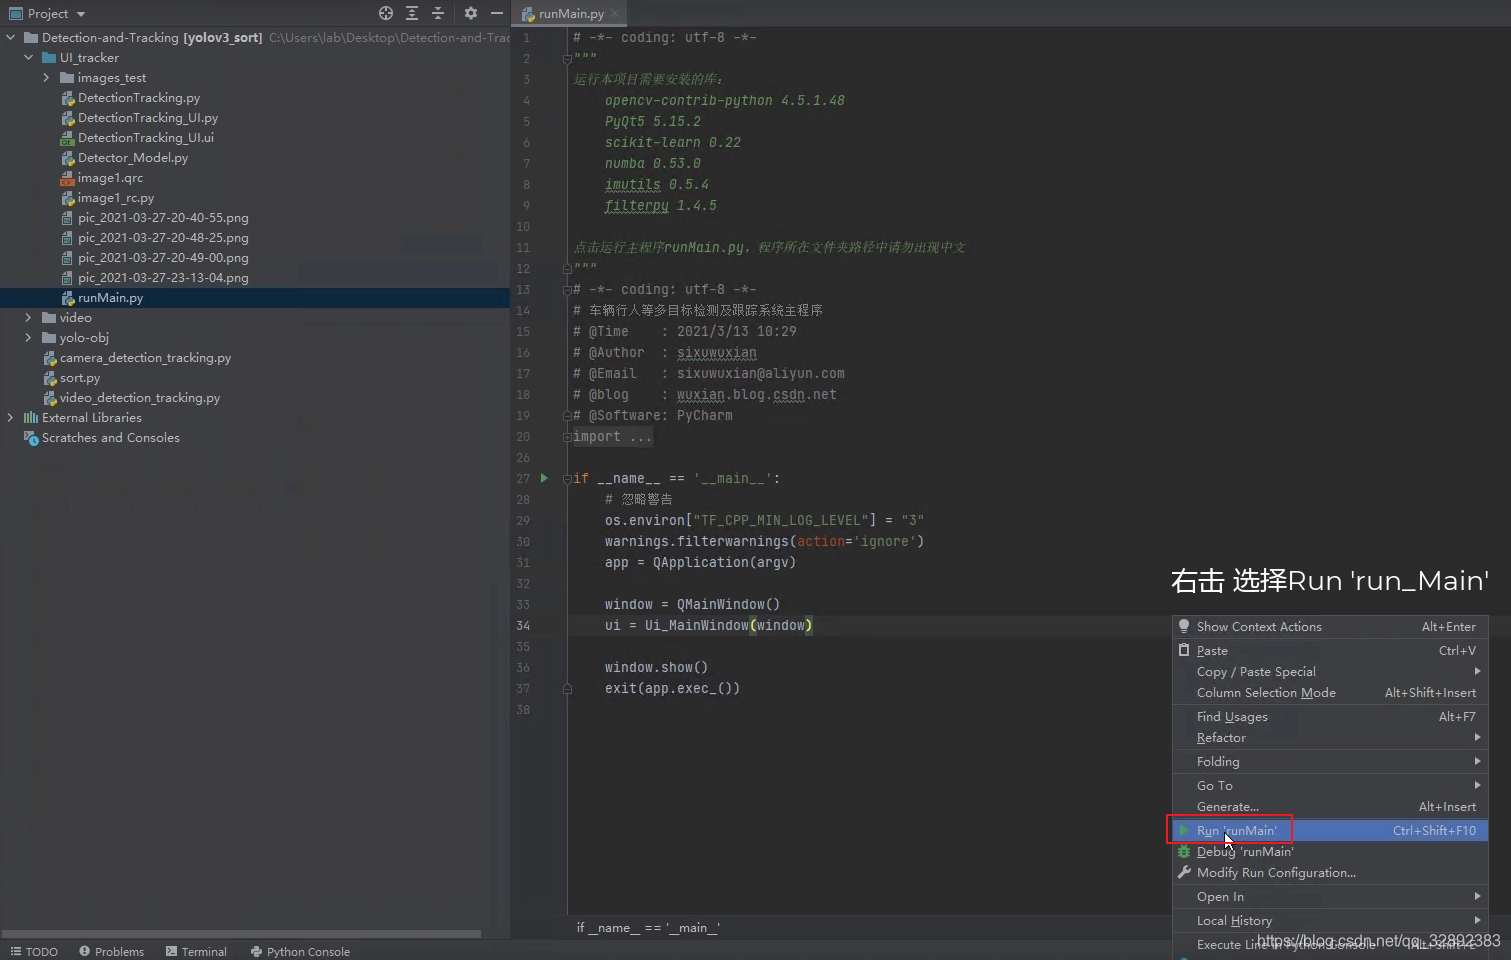Click the lightbulb icon of Show Context Actions

[x=1184, y=626]
